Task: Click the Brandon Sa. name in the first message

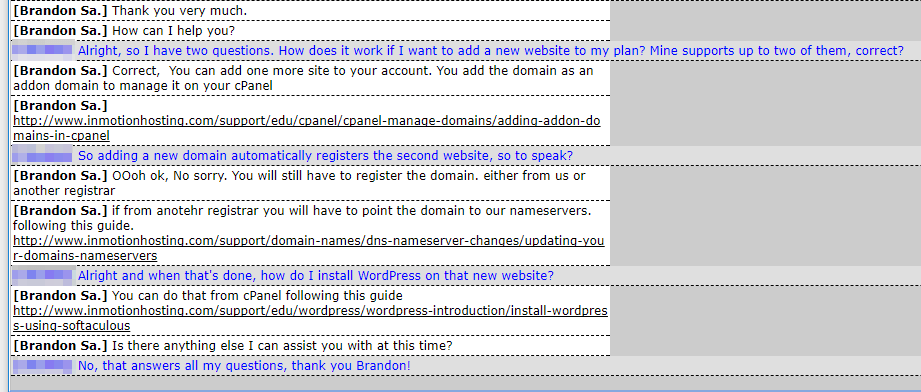Action: [x=60, y=11]
